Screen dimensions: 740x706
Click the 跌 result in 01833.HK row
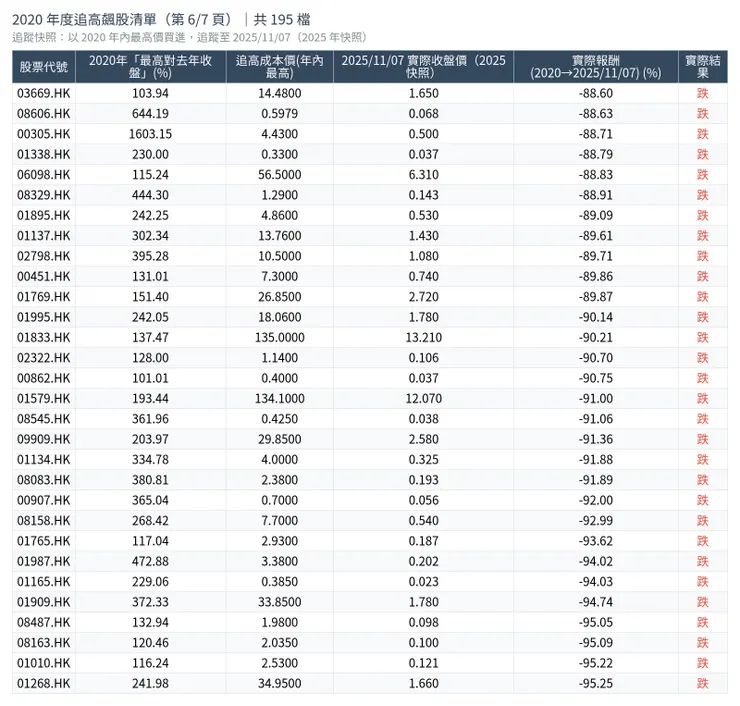tap(703, 337)
